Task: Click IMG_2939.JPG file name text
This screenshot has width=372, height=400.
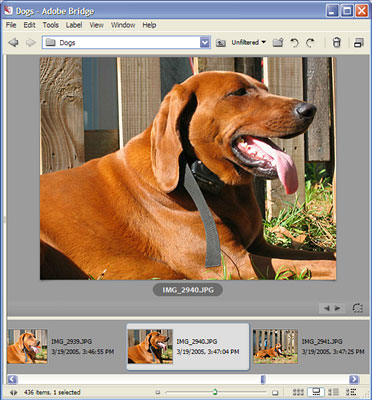Action: pyautogui.click(x=71, y=341)
